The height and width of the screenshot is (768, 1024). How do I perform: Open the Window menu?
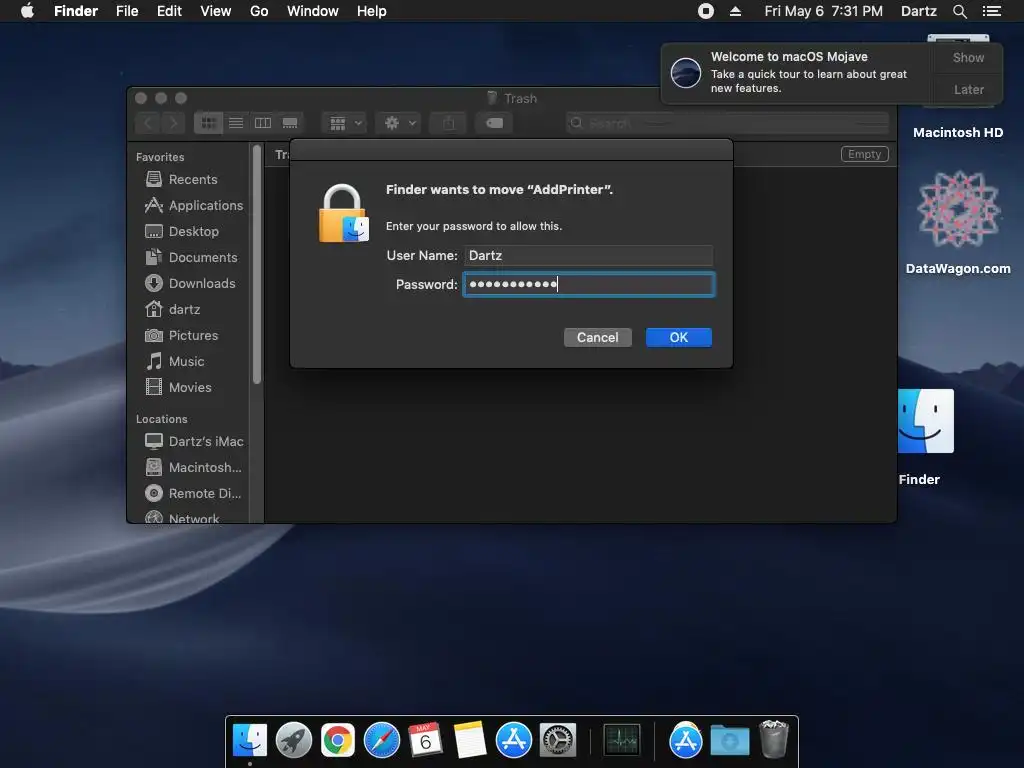tap(313, 11)
